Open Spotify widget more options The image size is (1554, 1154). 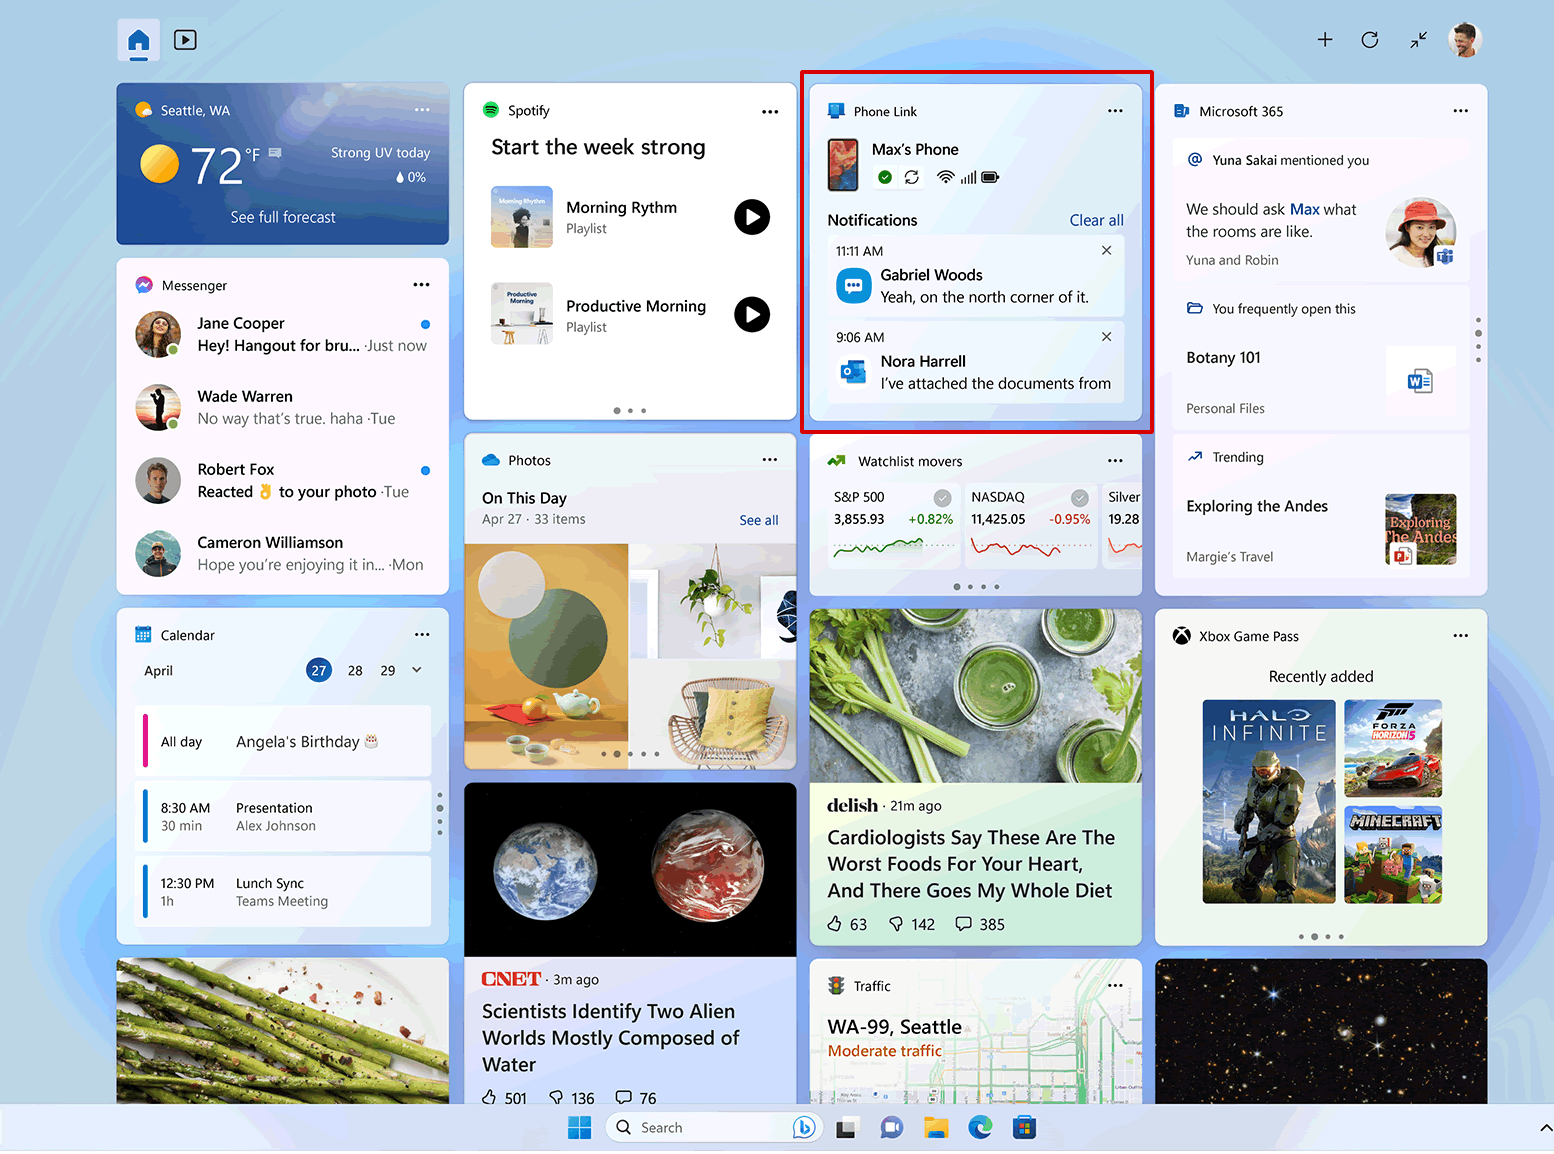click(770, 111)
